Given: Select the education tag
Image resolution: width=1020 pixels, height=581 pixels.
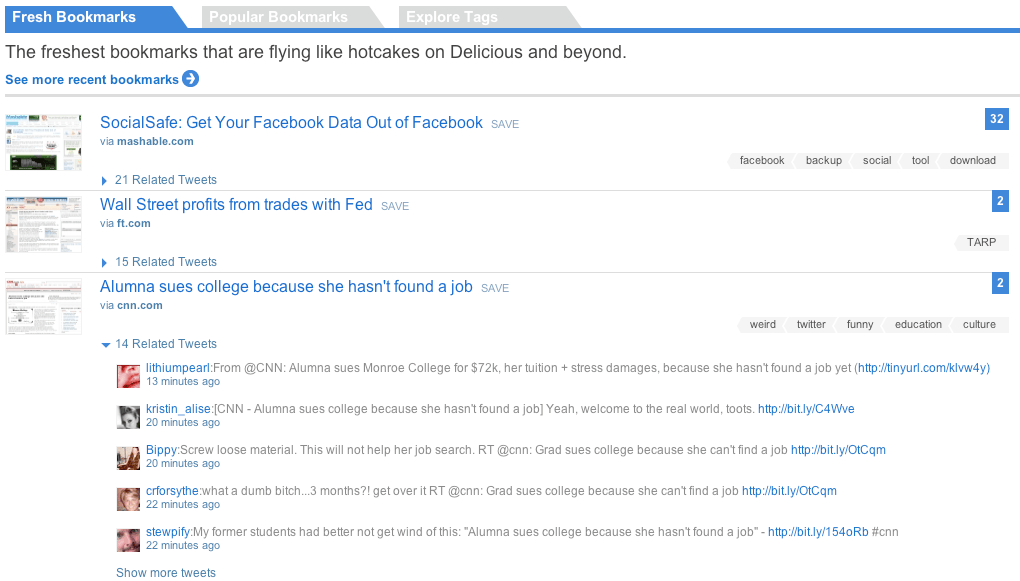Looking at the screenshot, I should pos(918,325).
